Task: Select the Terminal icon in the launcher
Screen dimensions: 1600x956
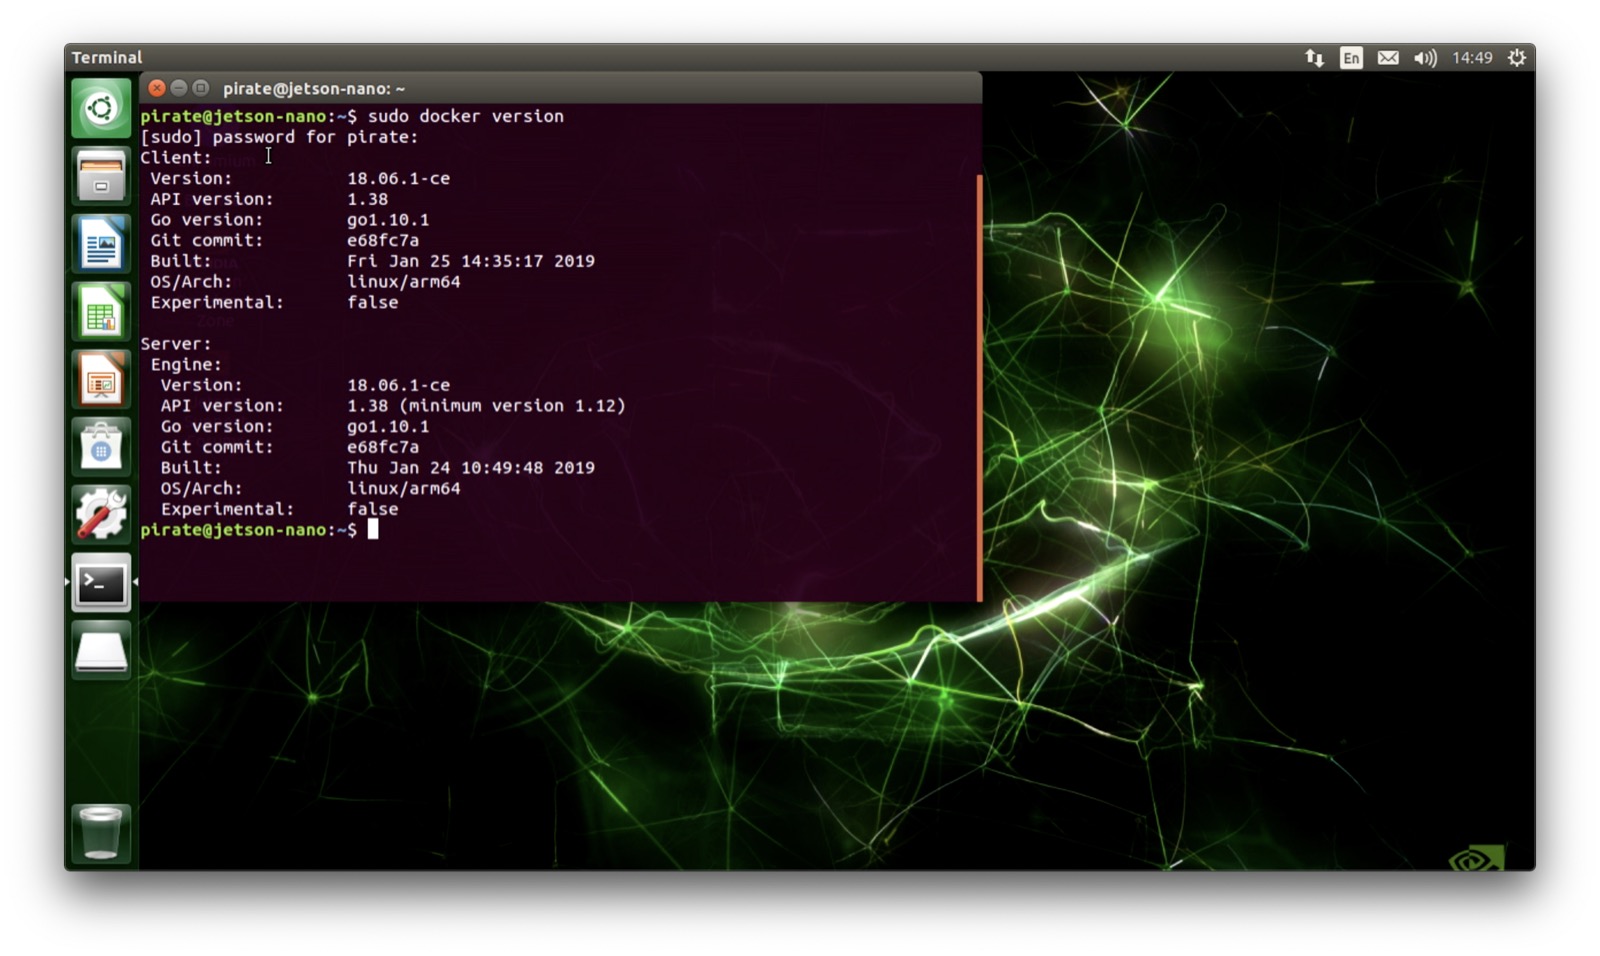Action: [100, 581]
